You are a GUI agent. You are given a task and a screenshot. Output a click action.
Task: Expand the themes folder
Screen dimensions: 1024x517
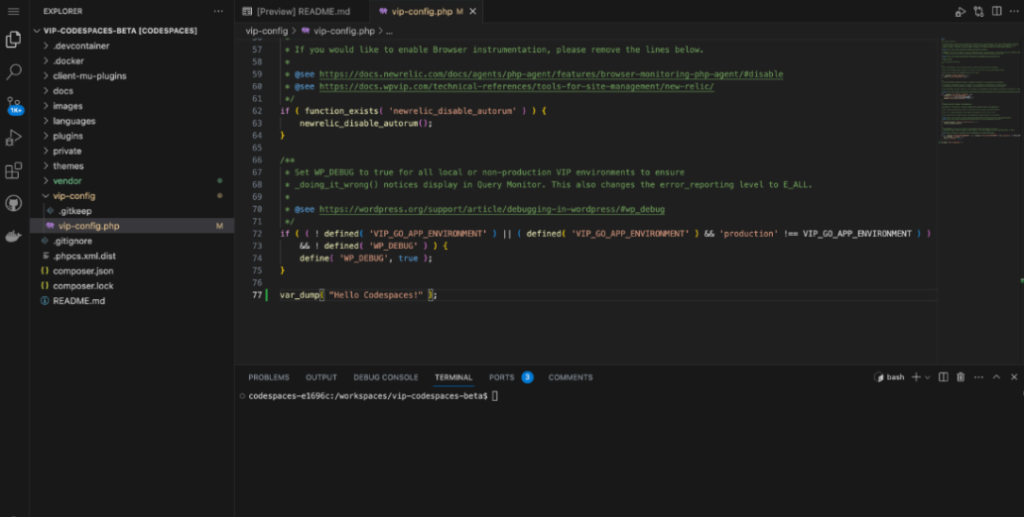(68, 166)
